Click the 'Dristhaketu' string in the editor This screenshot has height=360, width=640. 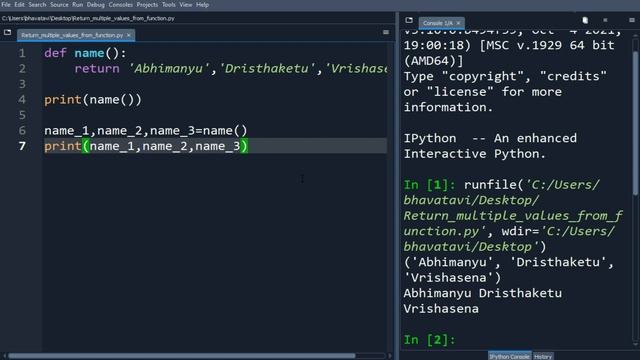(x=267, y=69)
